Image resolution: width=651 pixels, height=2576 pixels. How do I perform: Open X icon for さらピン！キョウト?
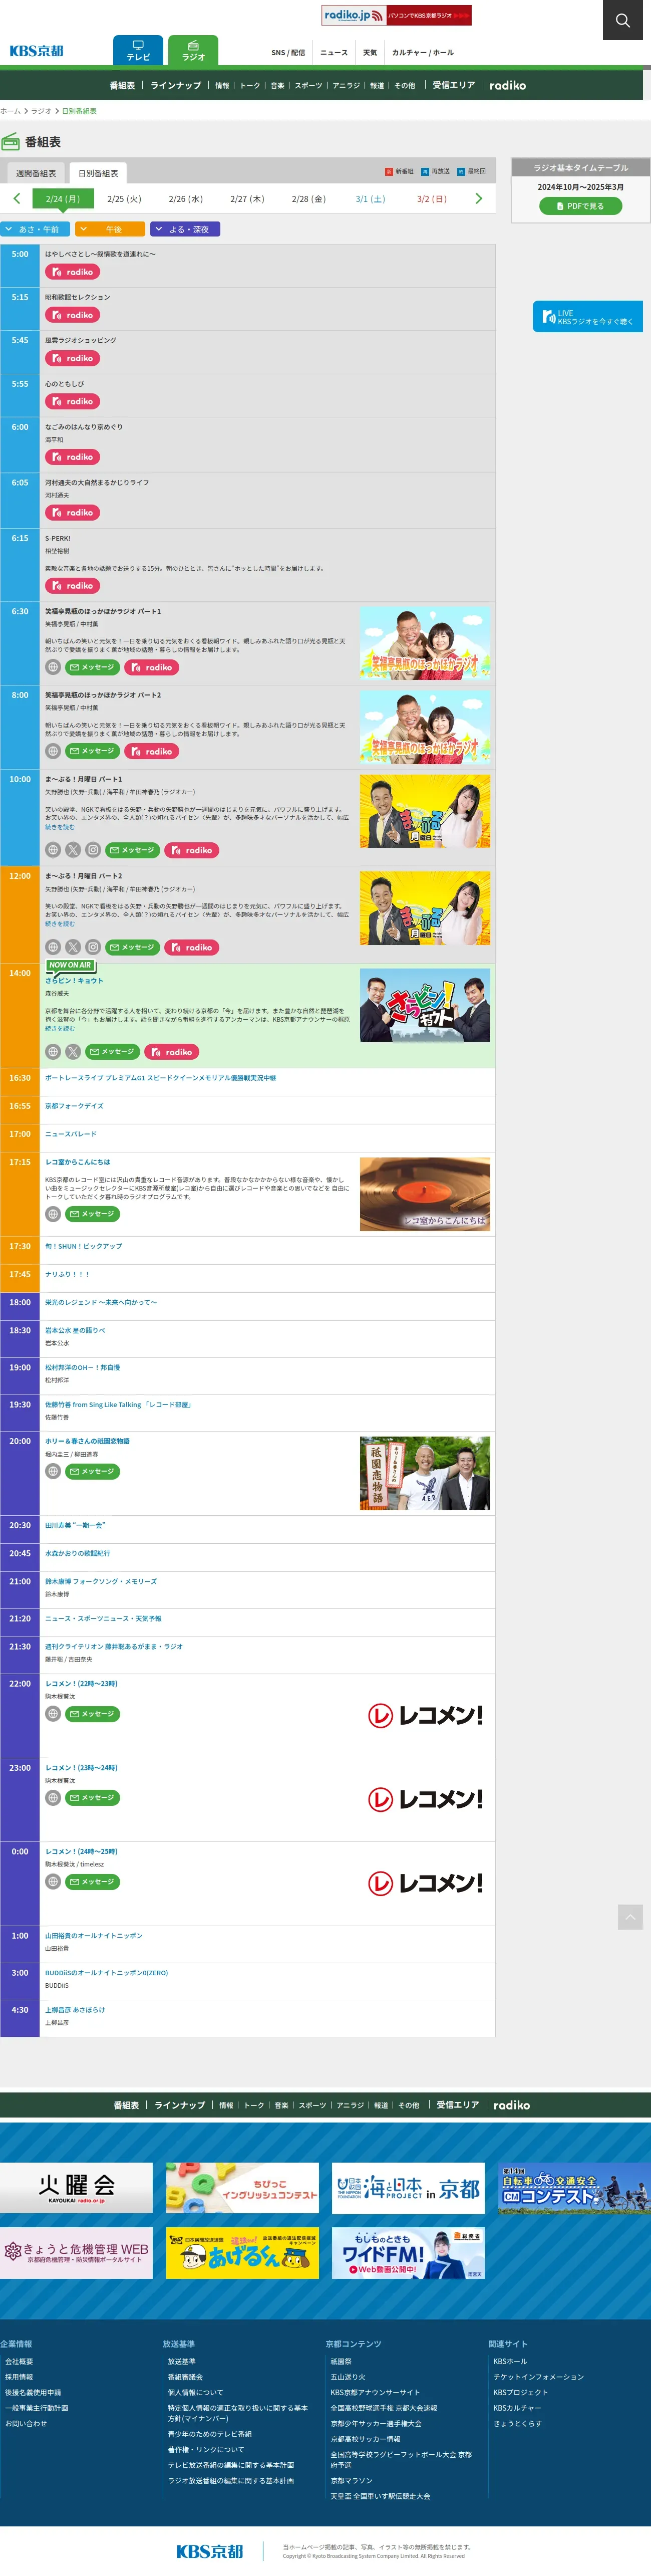pos(73,1052)
